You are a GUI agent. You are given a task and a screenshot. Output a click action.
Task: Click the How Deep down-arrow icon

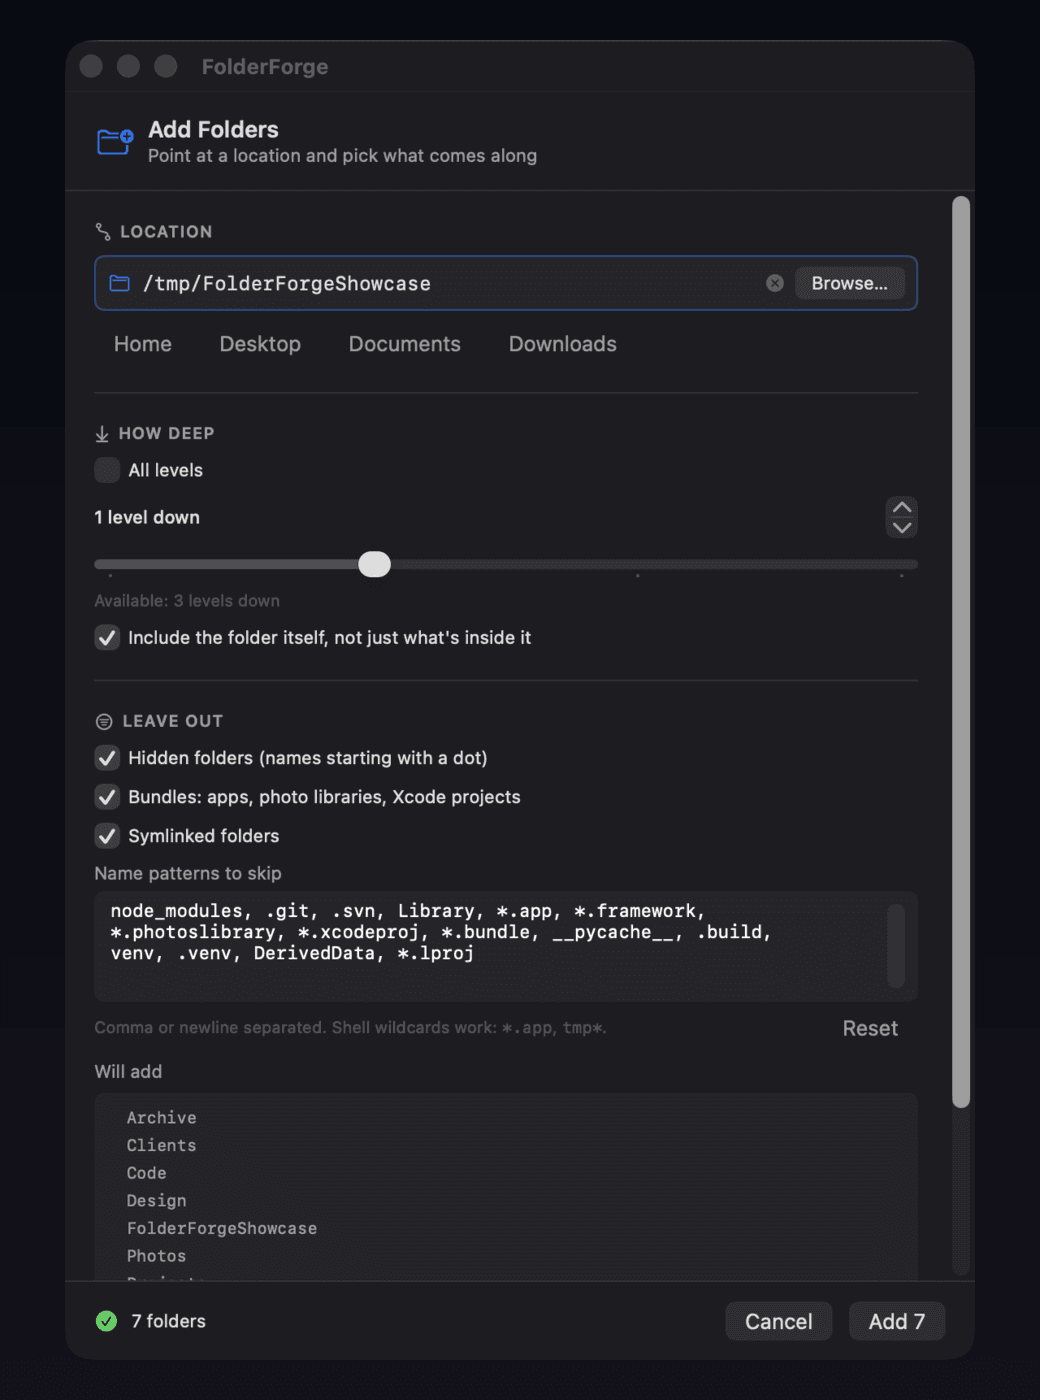pyautogui.click(x=102, y=434)
